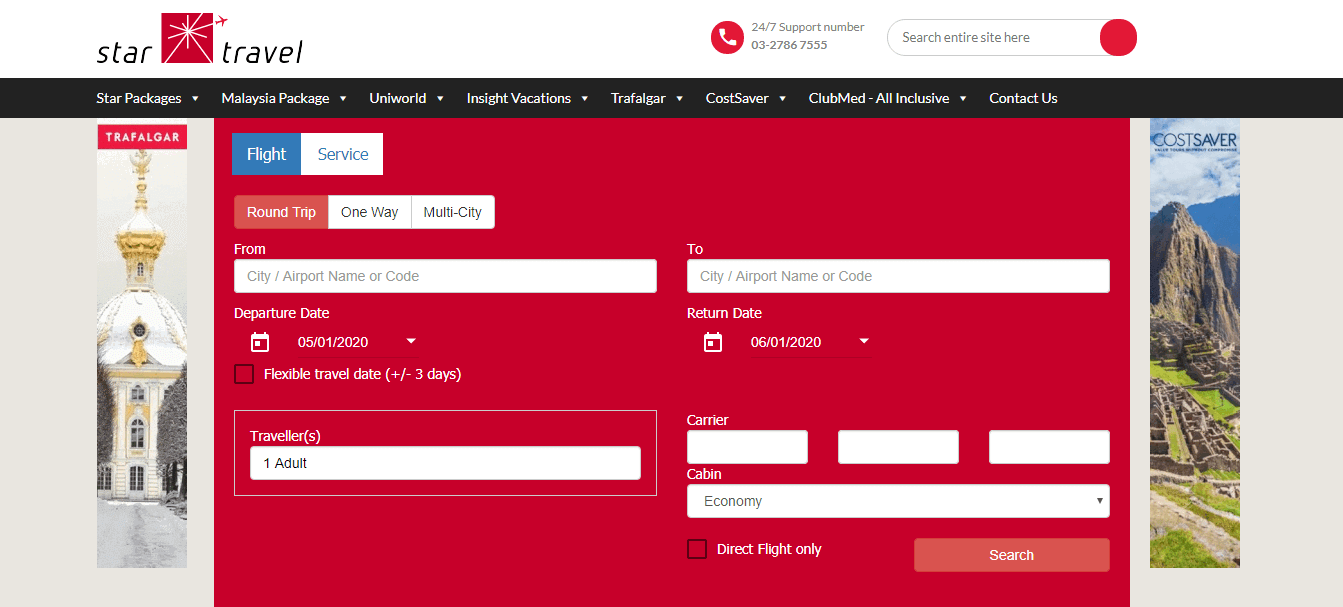The width and height of the screenshot is (1343, 607).
Task: Expand the Insight Vacations menu
Action: coord(528,98)
